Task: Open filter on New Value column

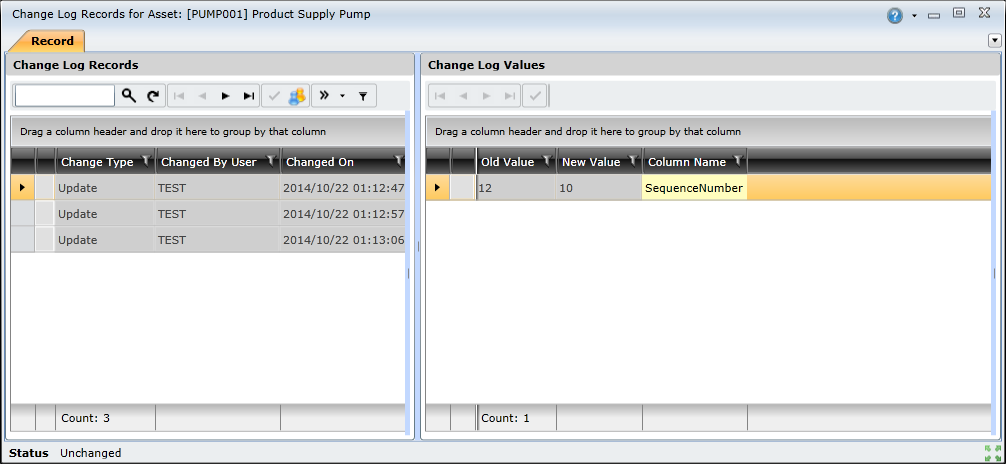Action: coord(634,161)
